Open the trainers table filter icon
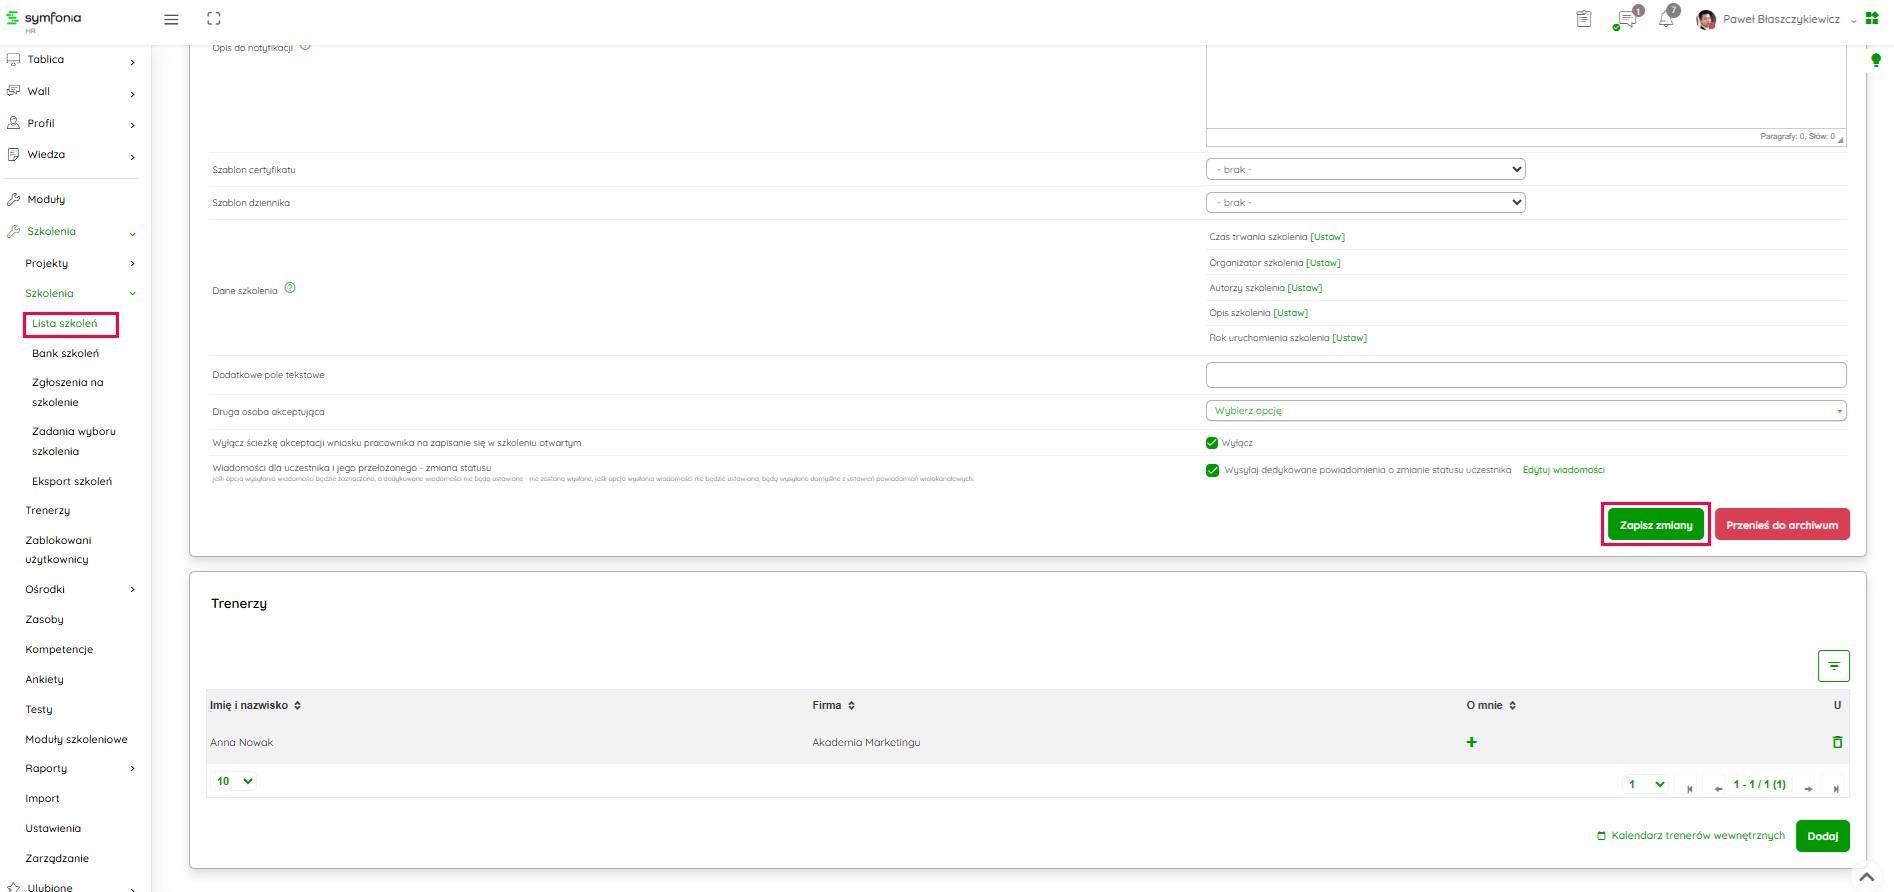Screen dimensions: 1894x892 click(1833, 666)
